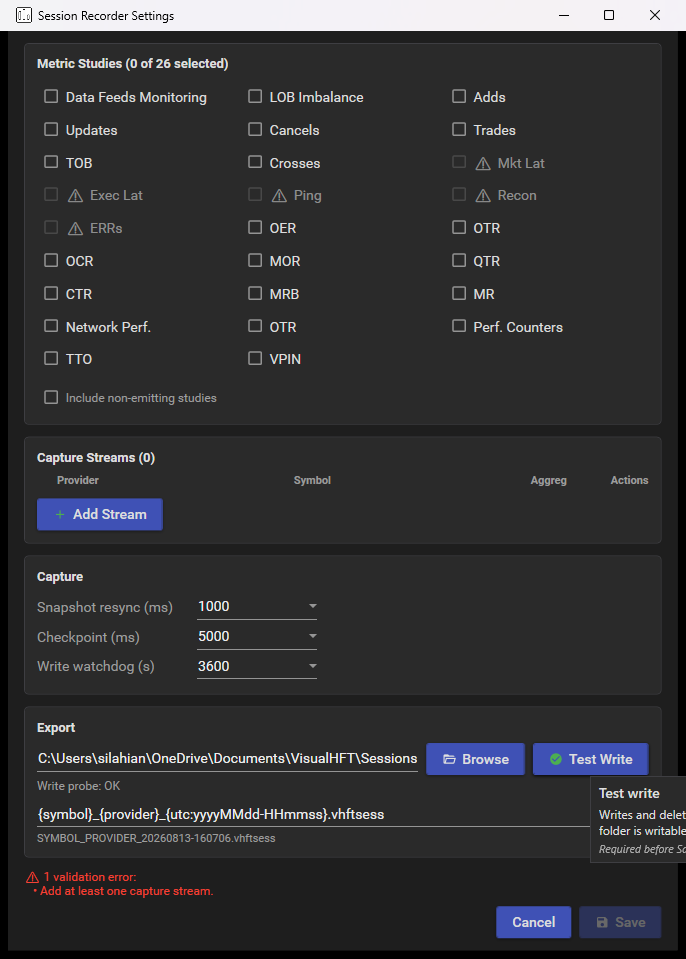This screenshot has width=686, height=959.
Task: Enable the MR checkbox
Action: [459, 294]
